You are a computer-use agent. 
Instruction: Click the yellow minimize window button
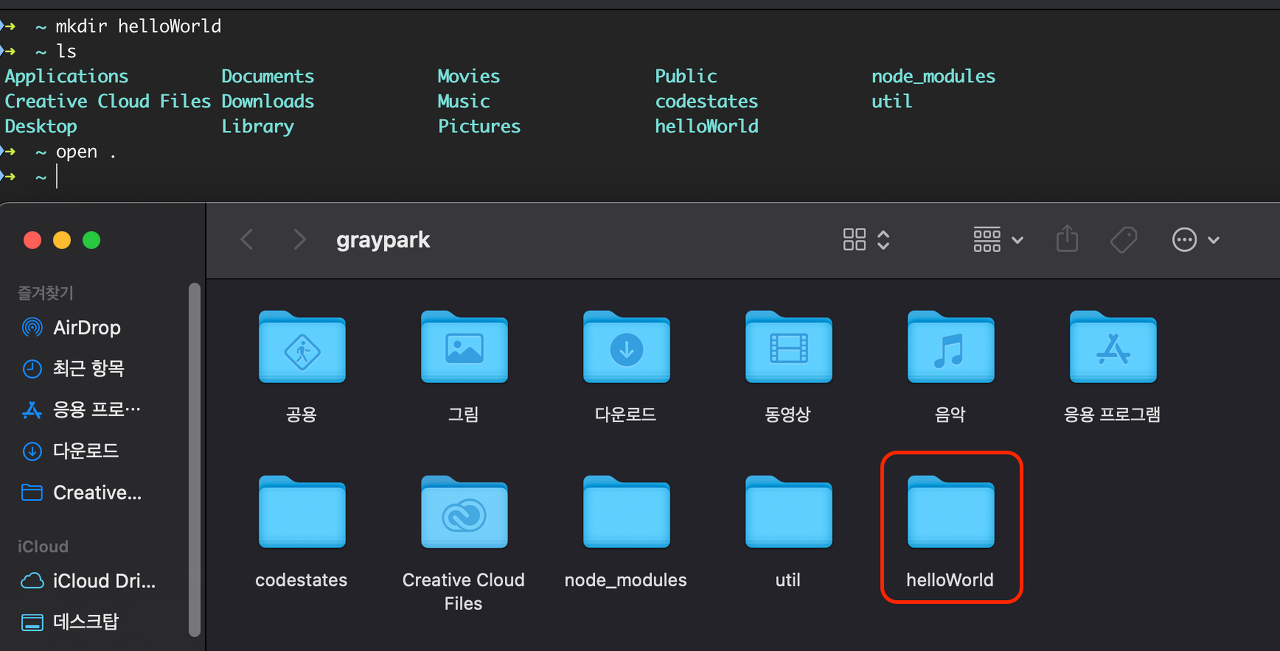(x=62, y=240)
